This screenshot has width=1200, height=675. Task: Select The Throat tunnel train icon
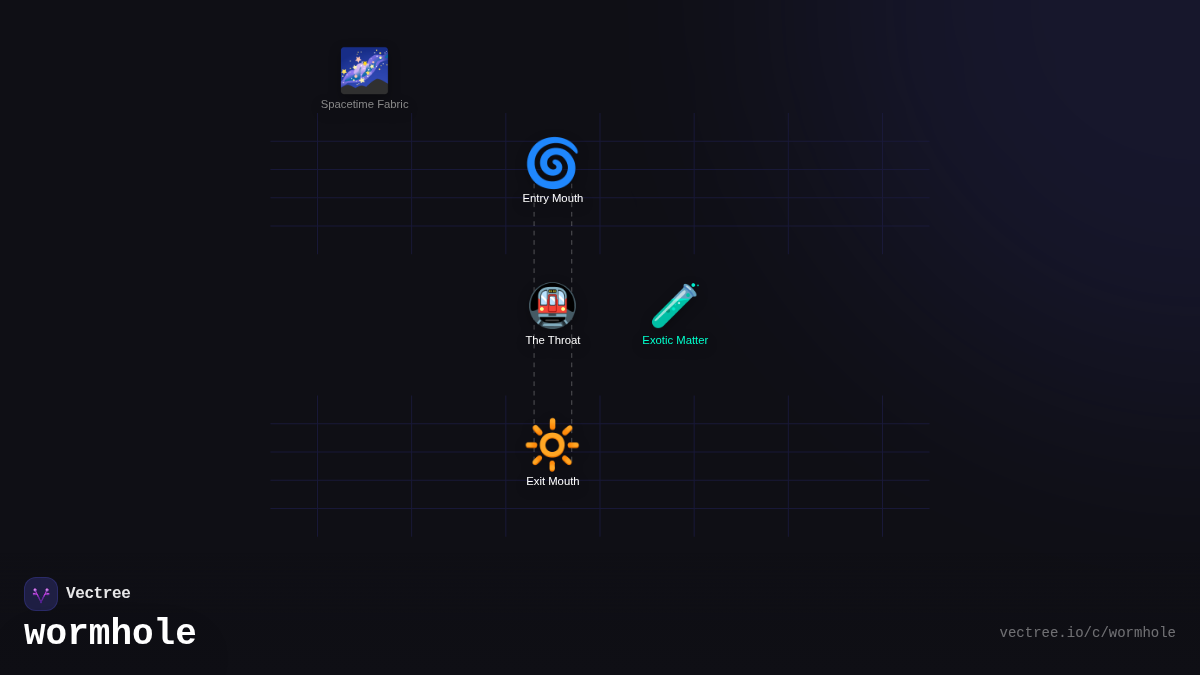552,305
